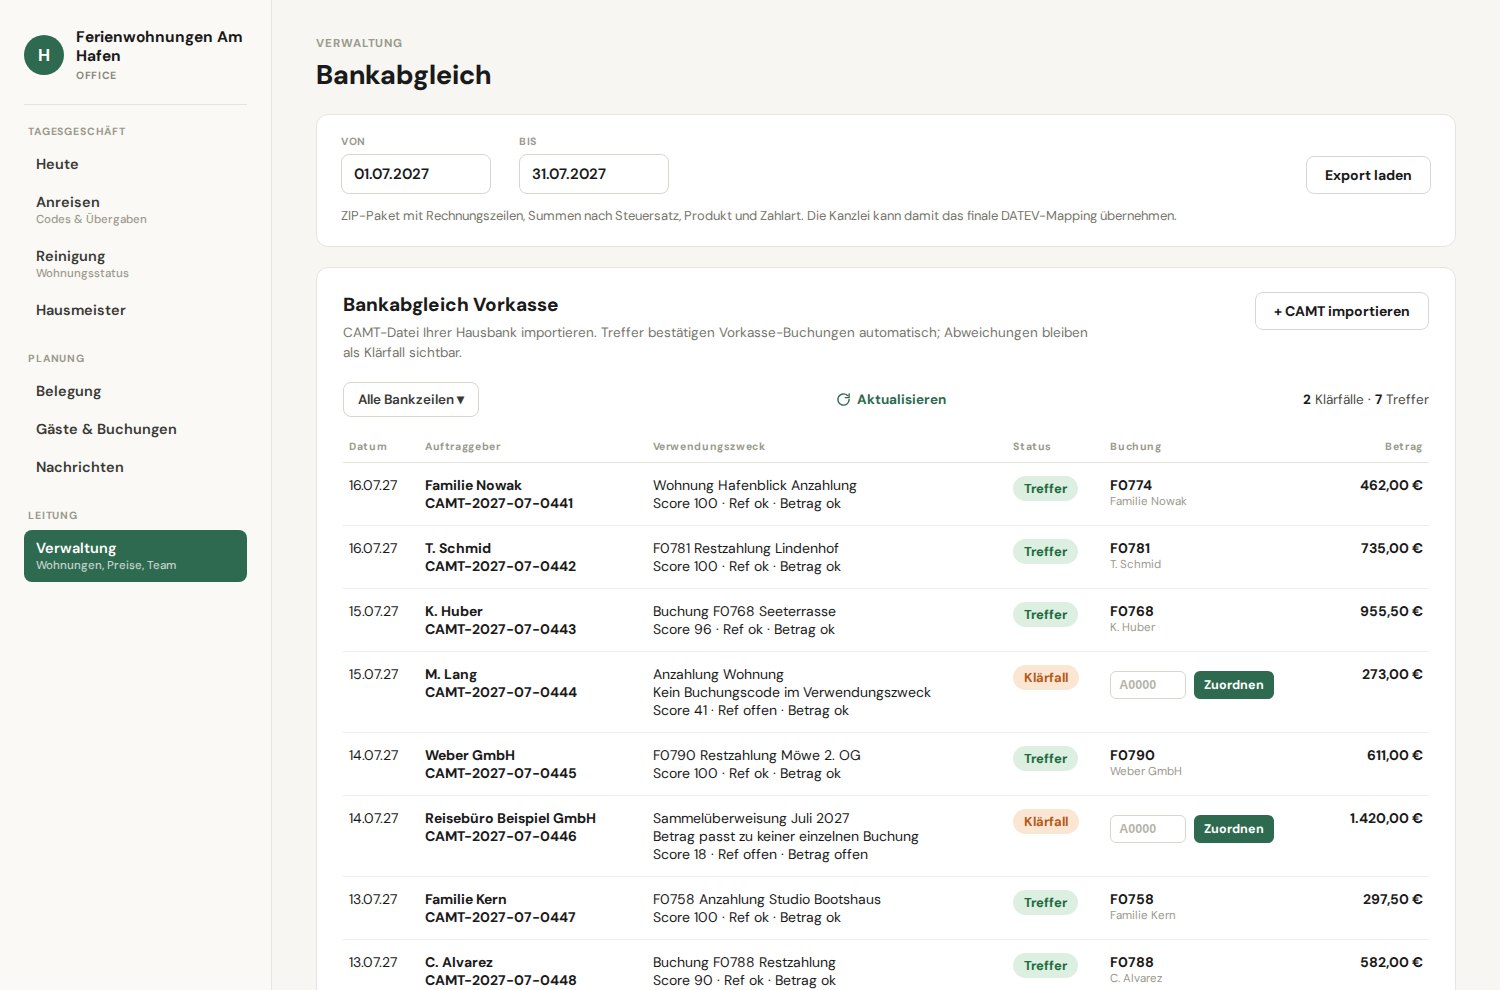Open the Alle Bankzeilen filter dropdown
The image size is (1500, 990).
click(411, 399)
